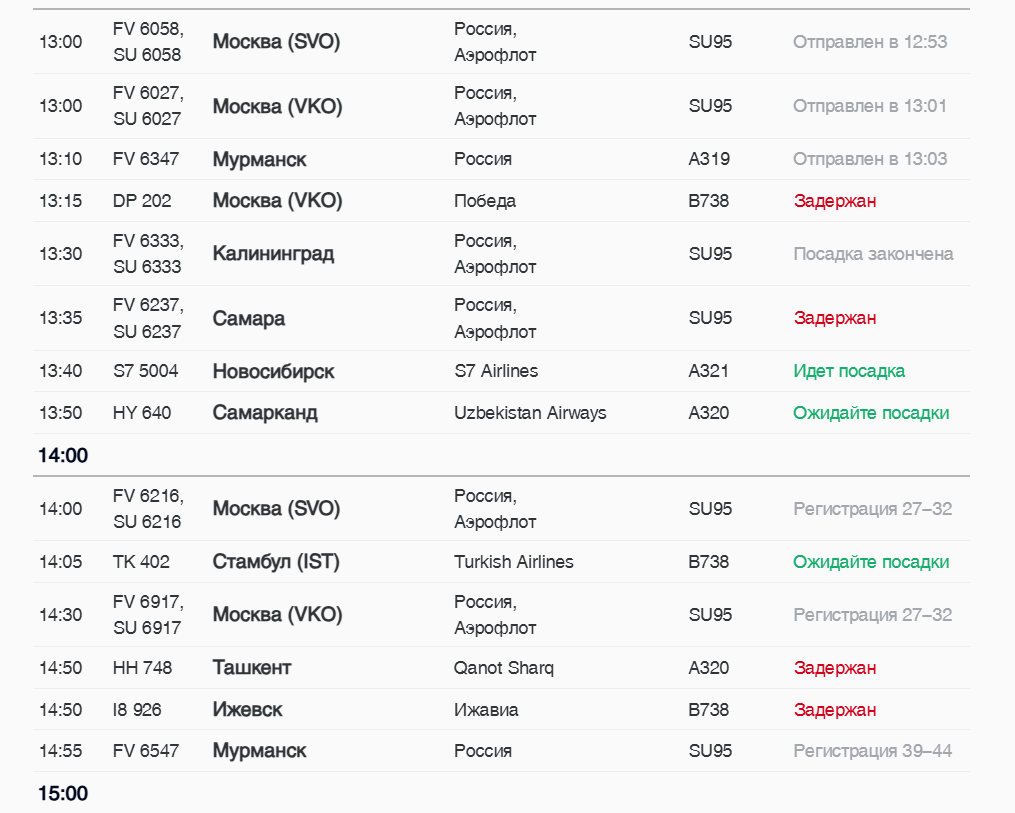
Task: Click 'Задержан' status for flight DP 202
Action: pos(834,201)
